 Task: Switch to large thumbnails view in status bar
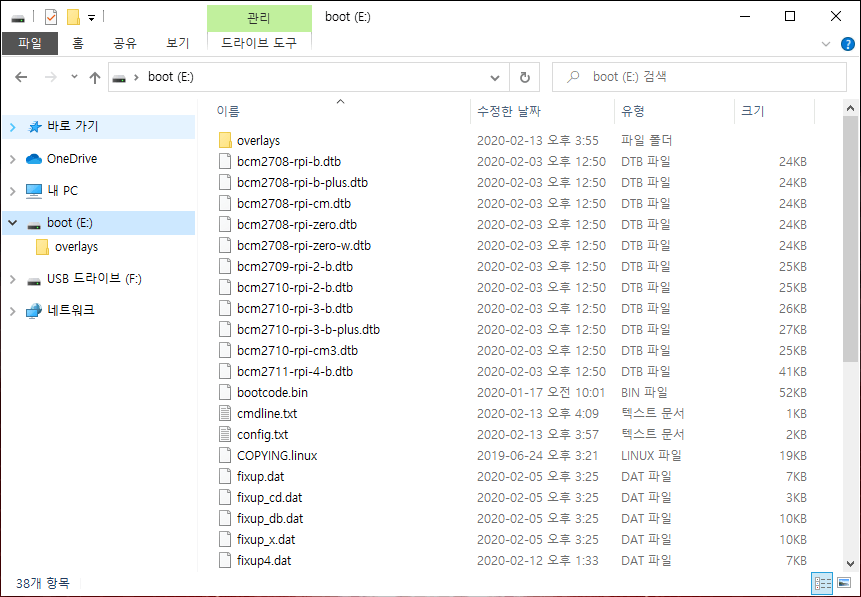[844, 583]
